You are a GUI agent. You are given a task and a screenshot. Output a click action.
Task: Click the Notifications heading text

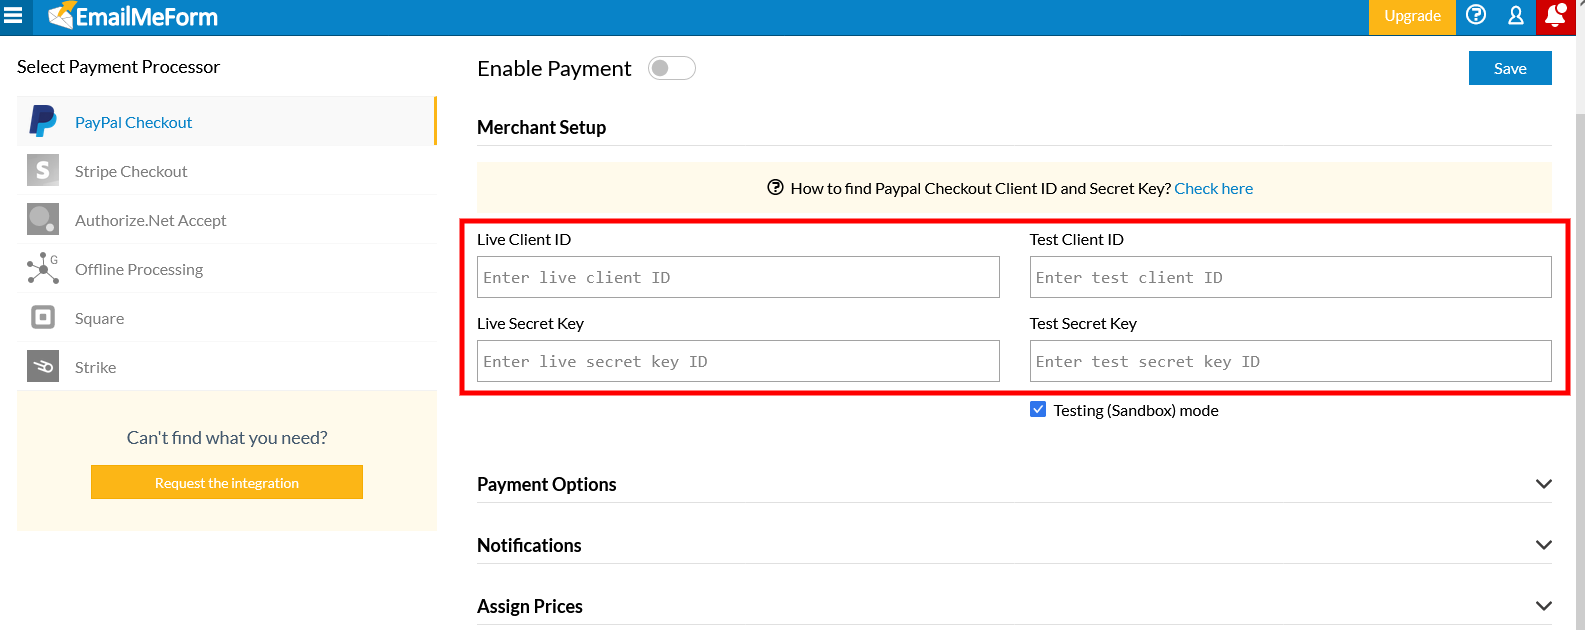tap(529, 545)
